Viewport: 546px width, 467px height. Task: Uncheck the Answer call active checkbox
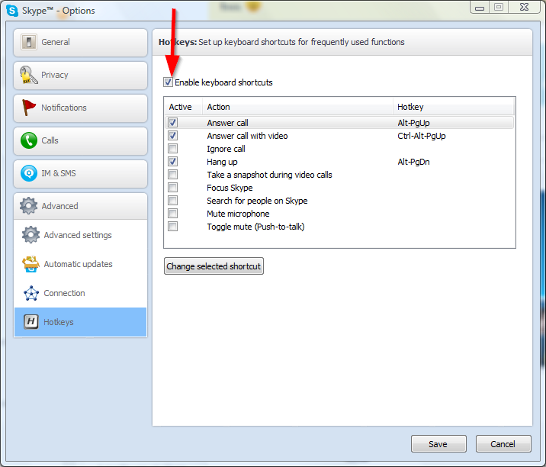[x=173, y=122]
